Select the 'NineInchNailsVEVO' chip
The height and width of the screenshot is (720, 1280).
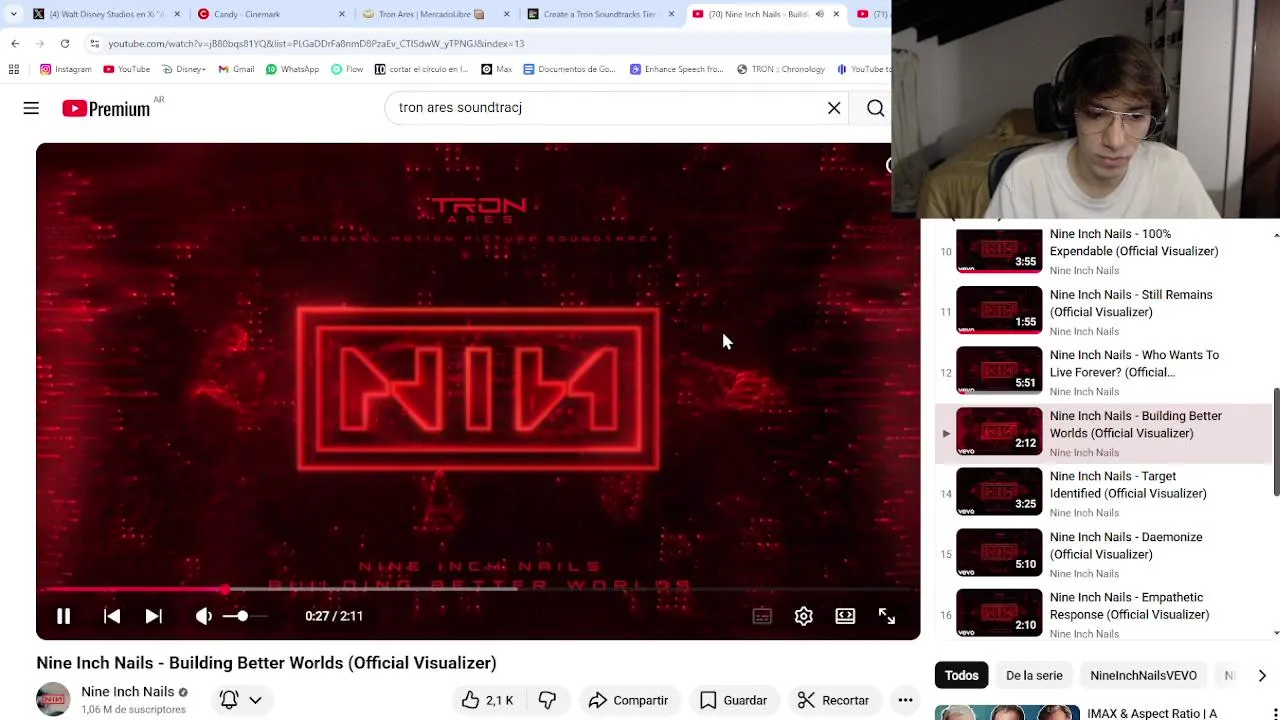[x=1143, y=676]
